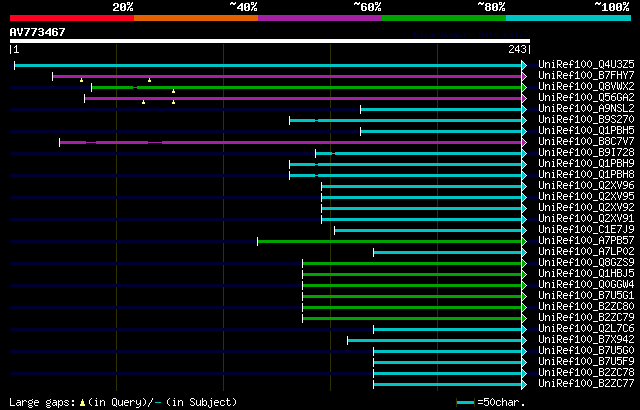Click the UniRef100_Q1PBH8 label
The width and height of the screenshot is (640, 410).
586,175
